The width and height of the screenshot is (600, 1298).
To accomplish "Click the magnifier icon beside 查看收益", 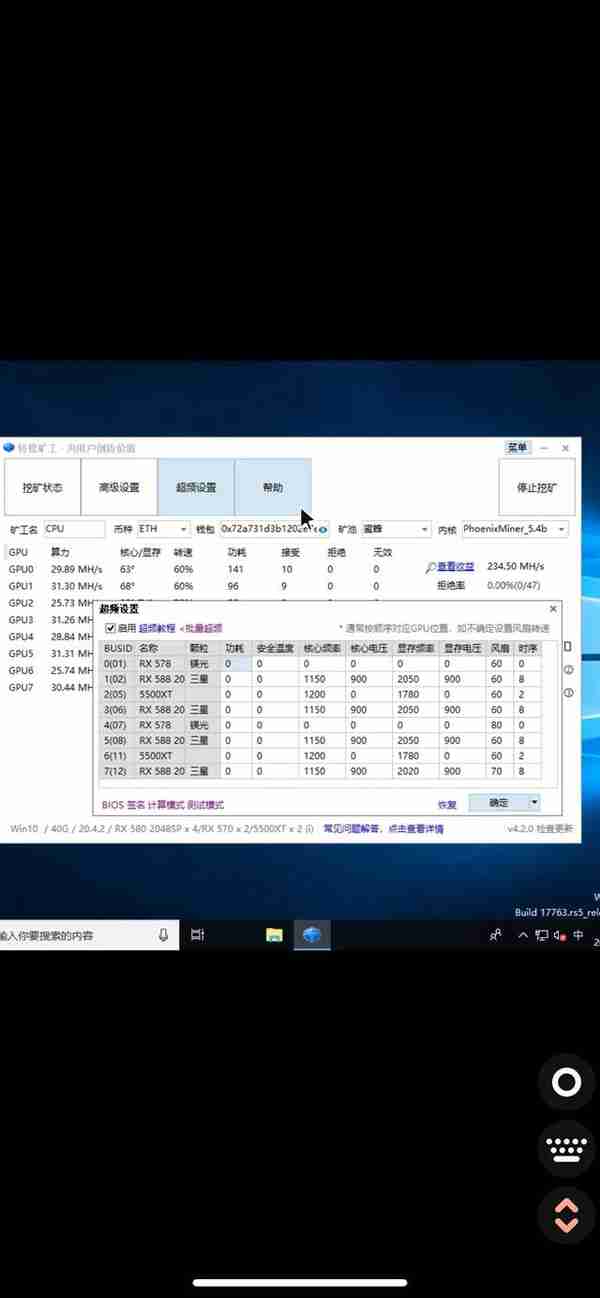I will click(x=430, y=568).
